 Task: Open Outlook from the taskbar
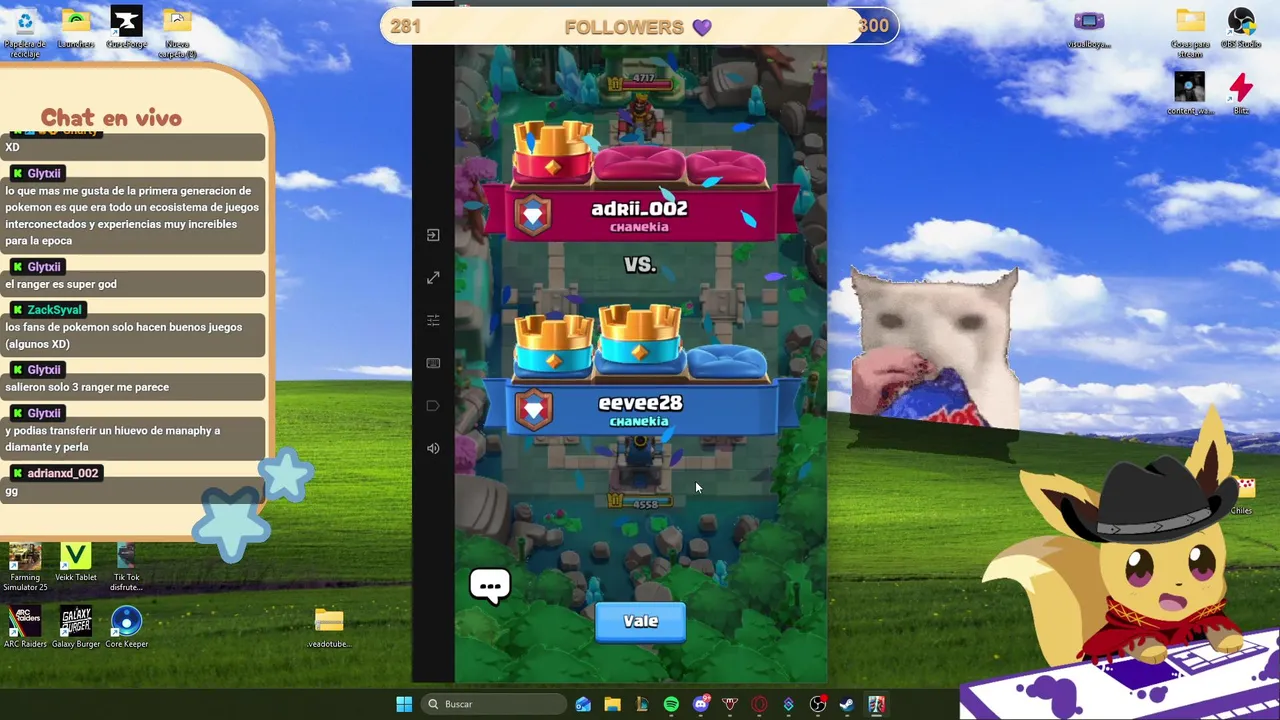tap(583, 704)
